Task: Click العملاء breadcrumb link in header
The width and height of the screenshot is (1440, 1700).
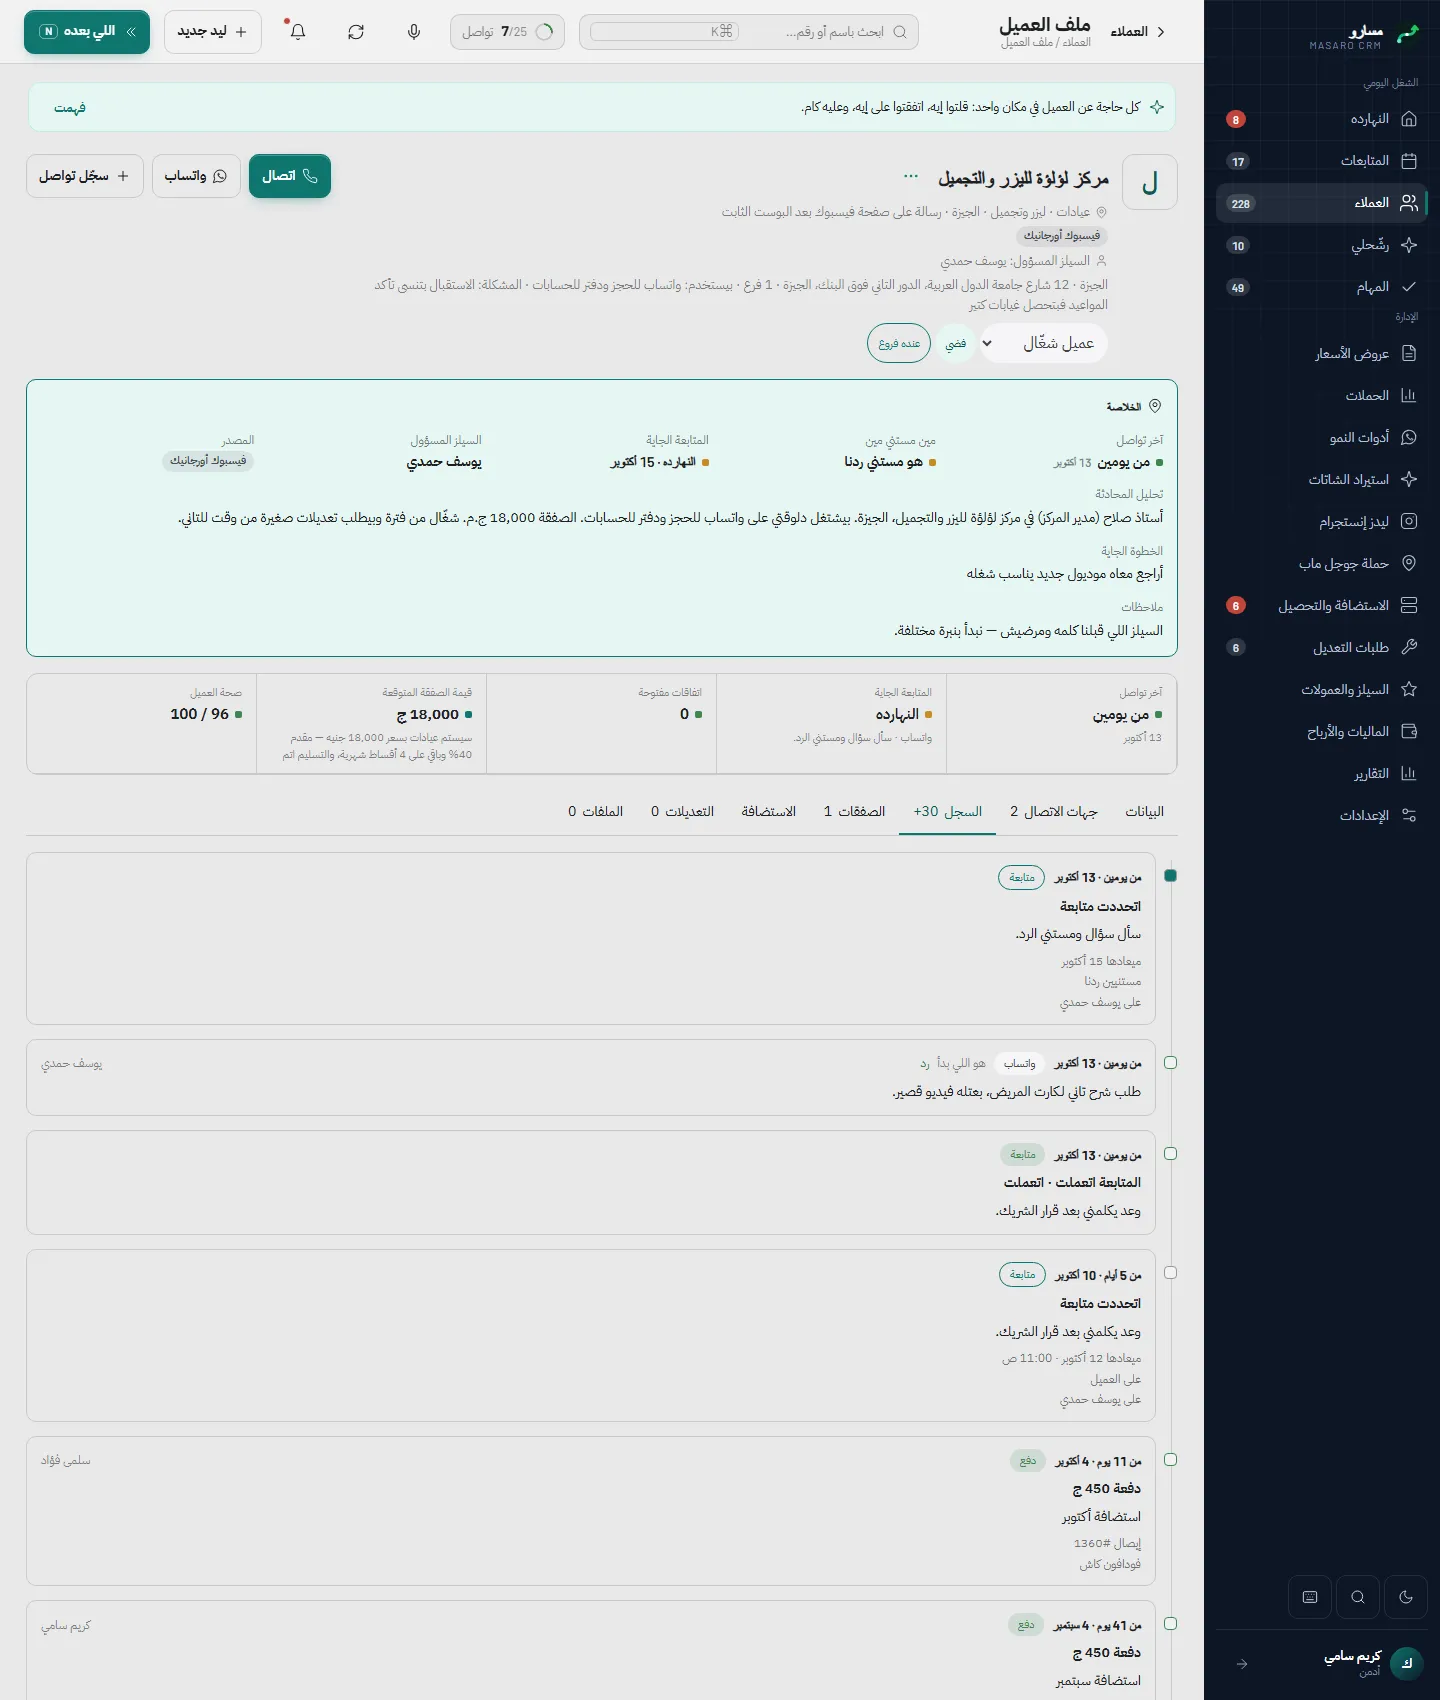Action: (1129, 32)
